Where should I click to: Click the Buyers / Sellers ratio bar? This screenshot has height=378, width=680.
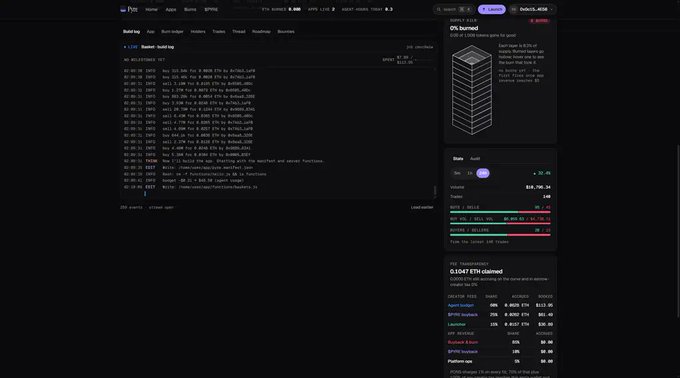pyautogui.click(x=500, y=235)
